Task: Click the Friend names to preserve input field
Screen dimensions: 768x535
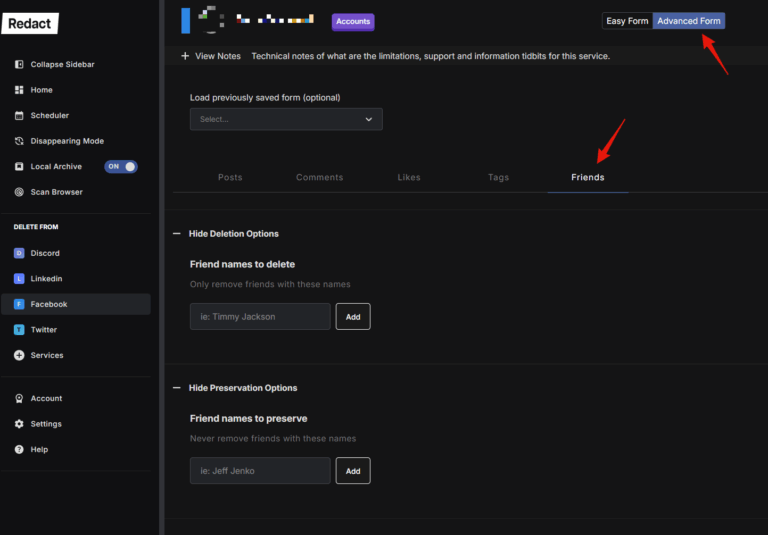Action: pos(260,471)
